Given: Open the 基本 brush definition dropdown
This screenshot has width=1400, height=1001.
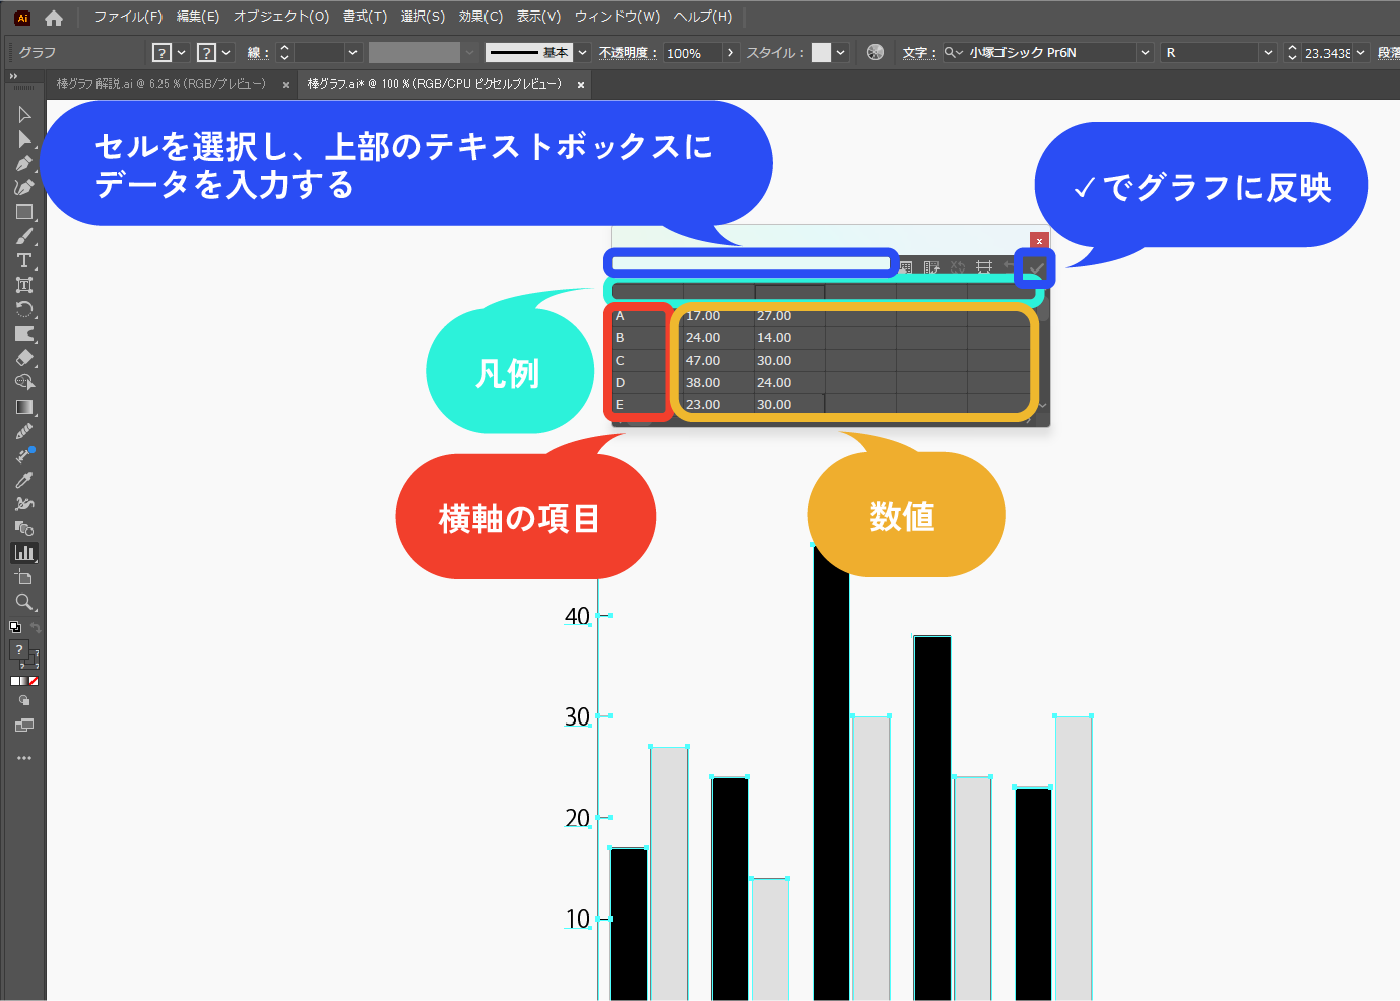Looking at the screenshot, I should 583,52.
